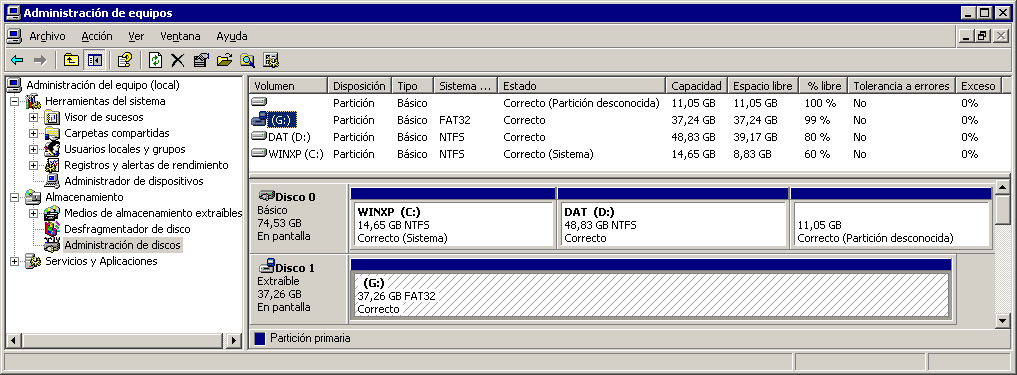Toggle the Show/Hide console tree icon
Image resolution: width=1017 pixels, height=375 pixels.
95,60
